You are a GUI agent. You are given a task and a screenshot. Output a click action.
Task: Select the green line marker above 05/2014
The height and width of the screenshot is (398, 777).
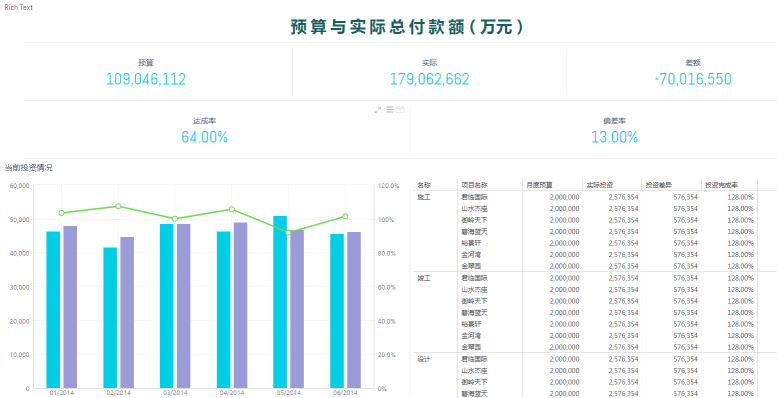click(288, 232)
